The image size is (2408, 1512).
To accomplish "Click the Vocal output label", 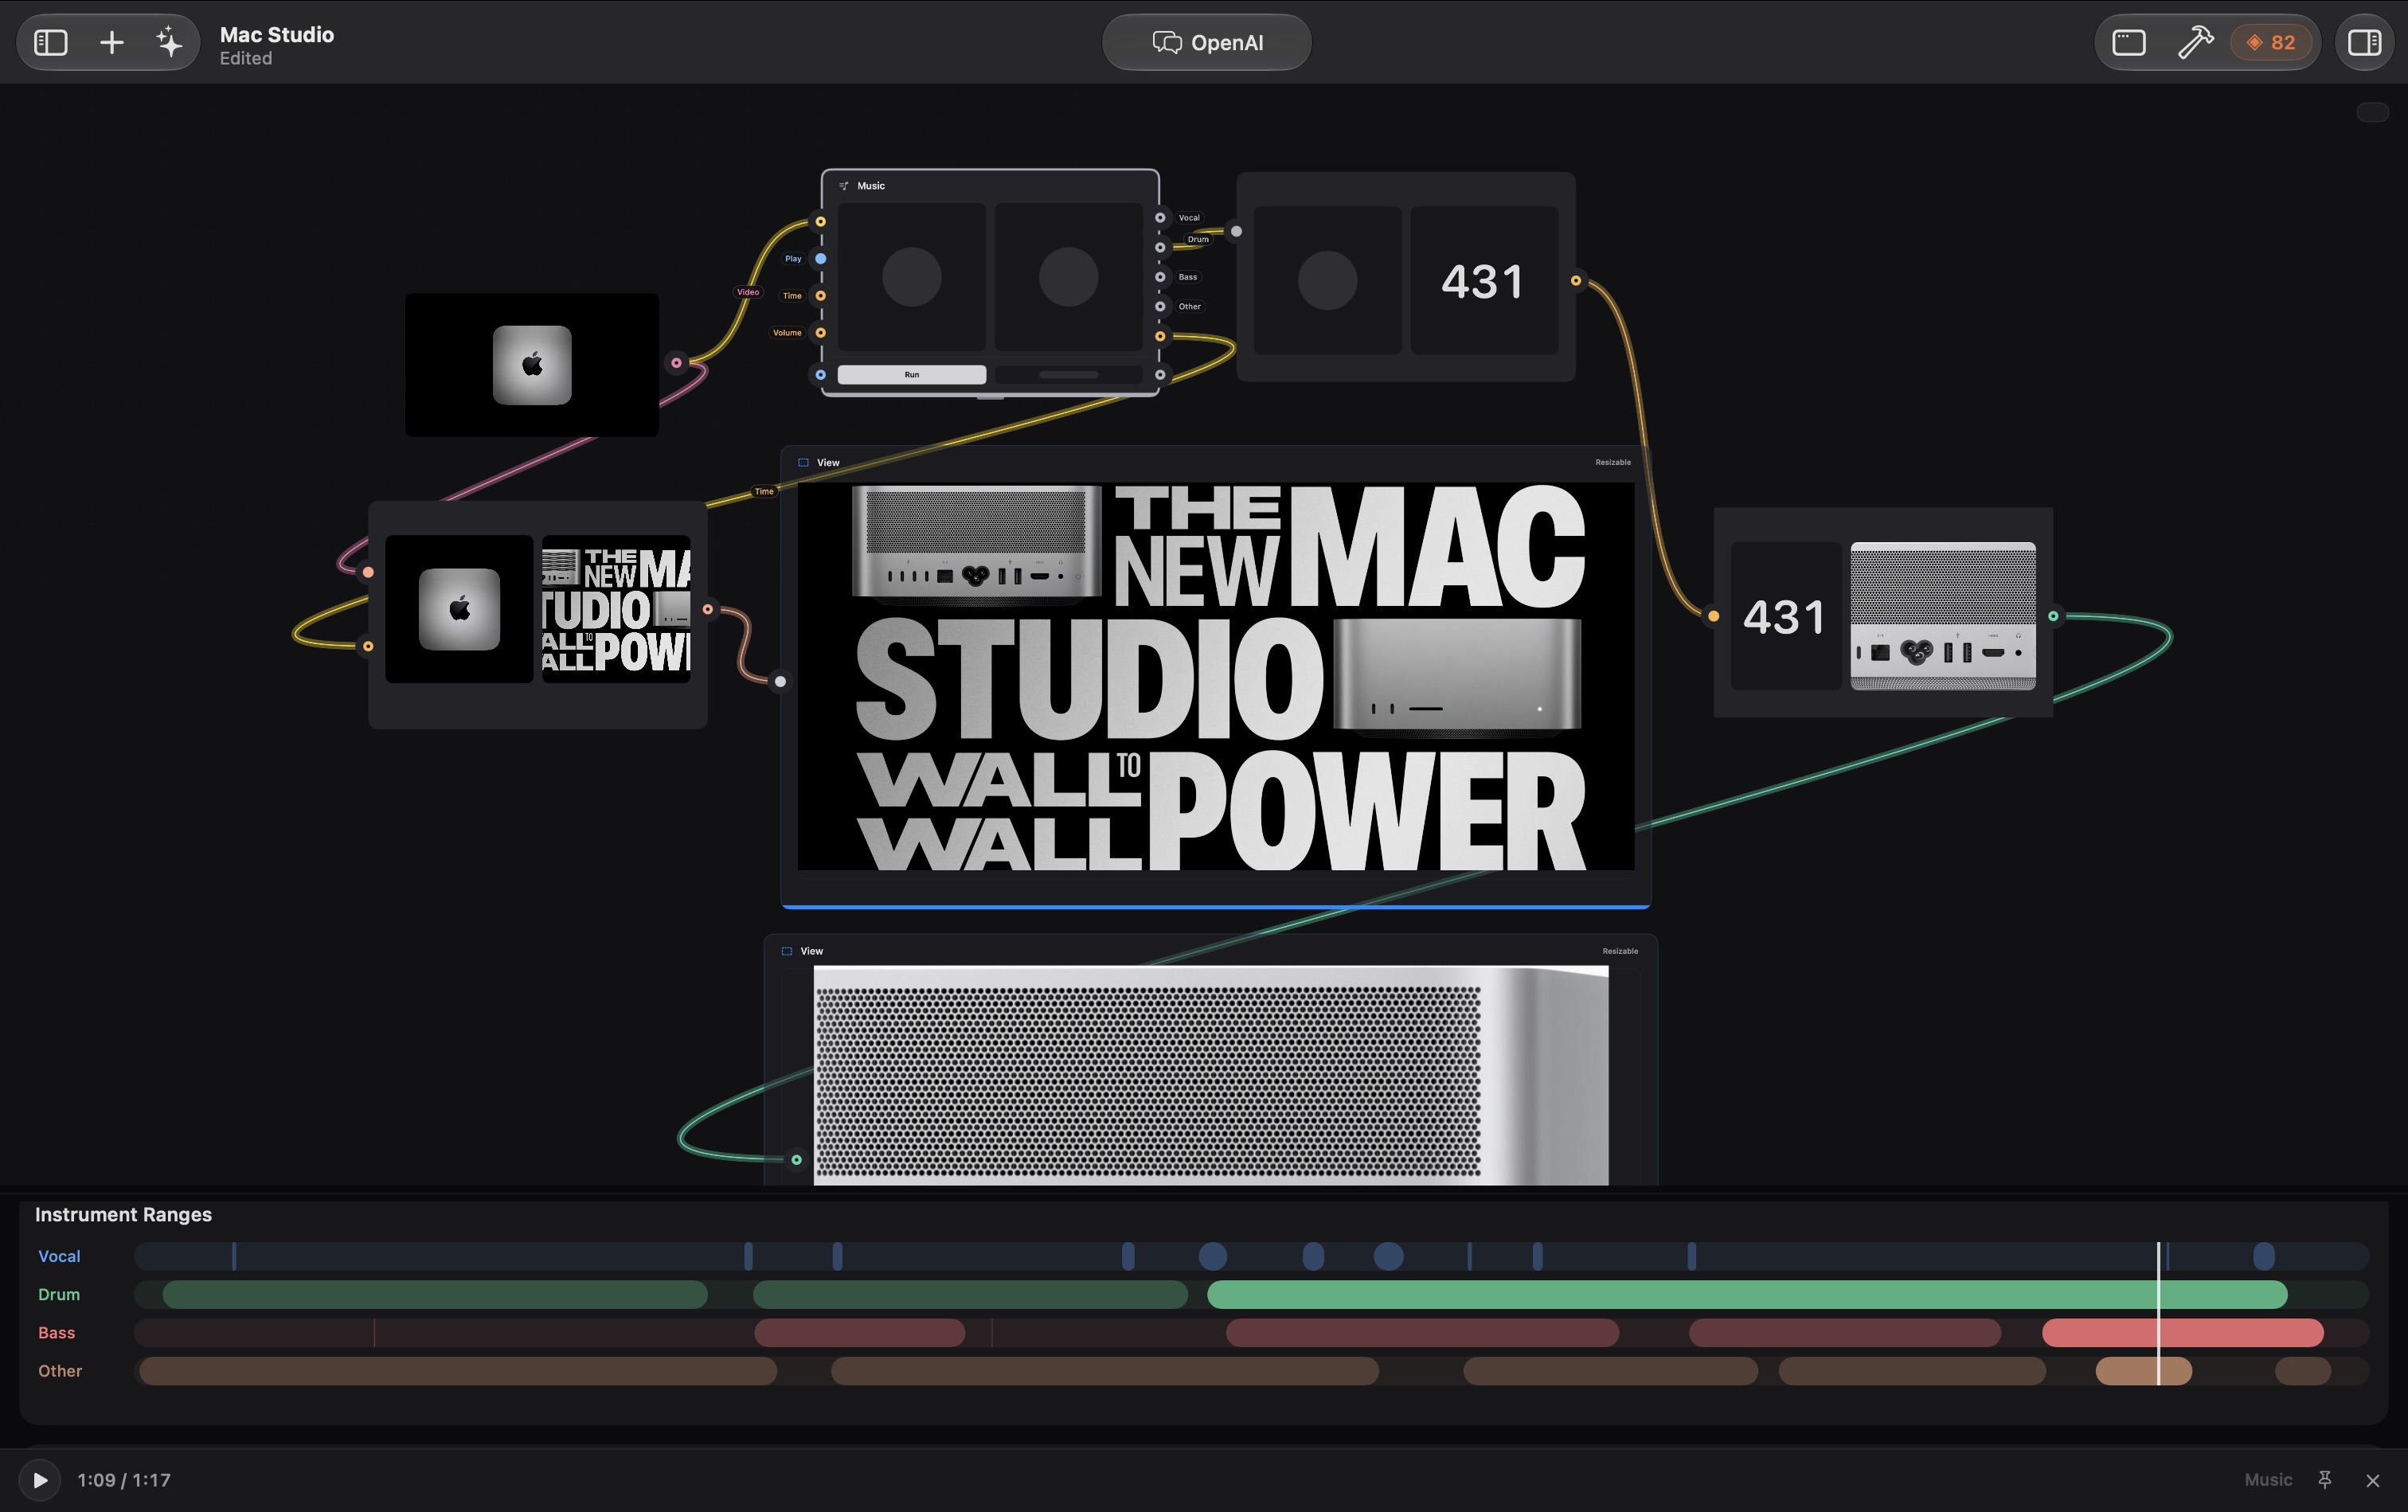I will point(1189,218).
